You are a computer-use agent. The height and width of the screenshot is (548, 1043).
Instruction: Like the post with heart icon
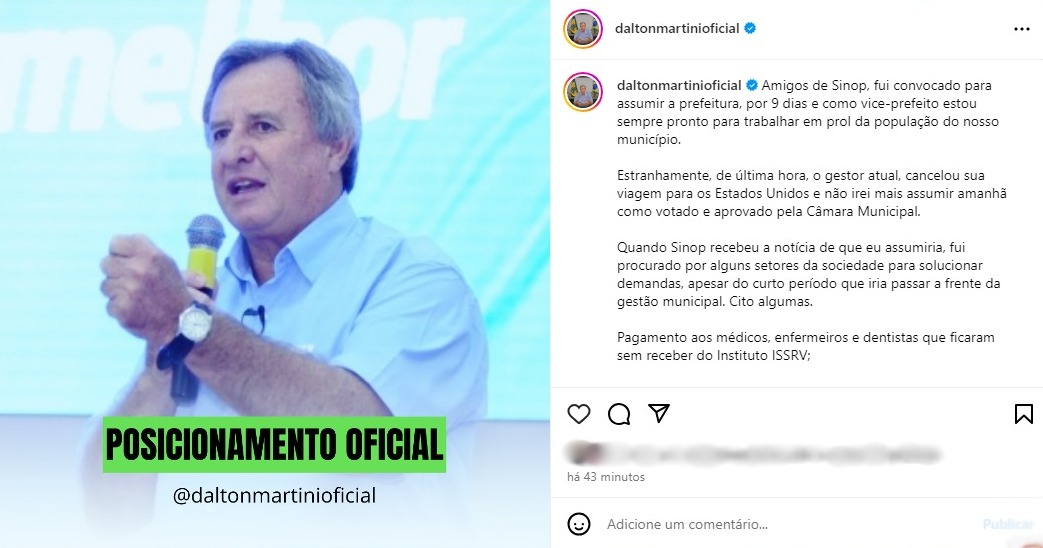579,414
